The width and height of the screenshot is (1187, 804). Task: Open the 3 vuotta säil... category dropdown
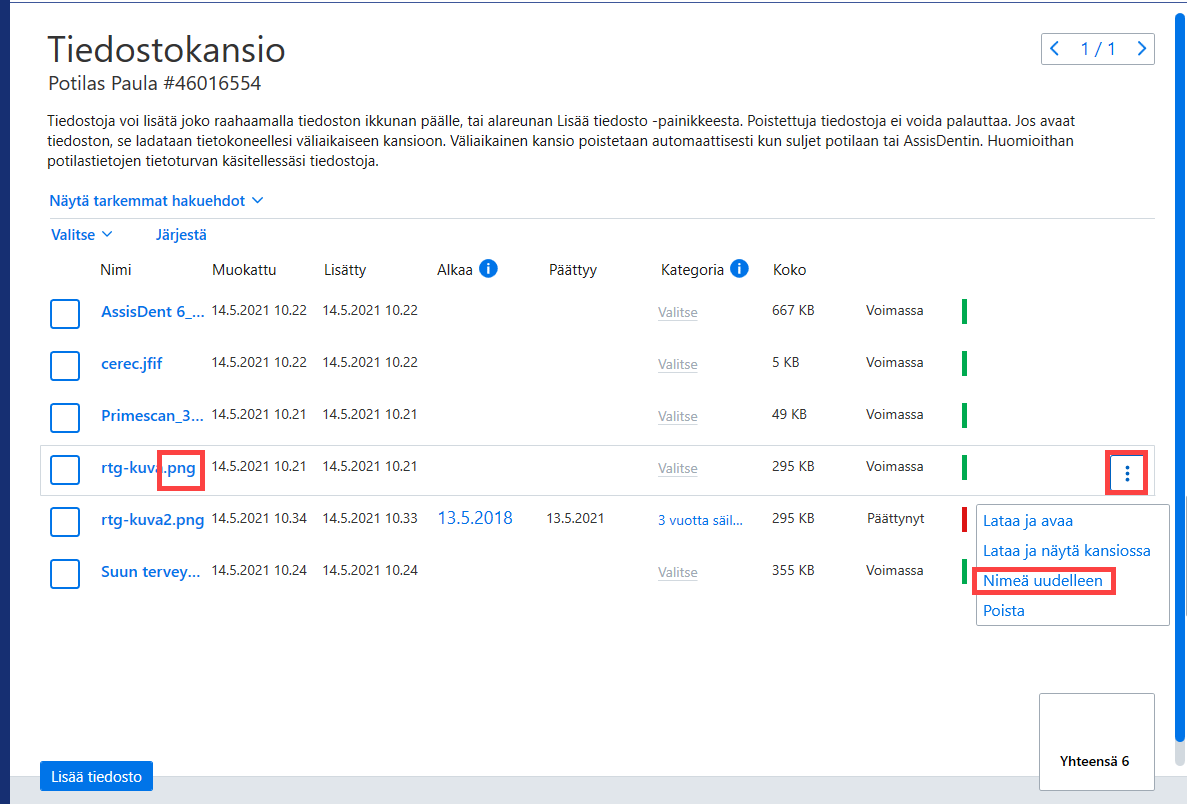pos(700,520)
